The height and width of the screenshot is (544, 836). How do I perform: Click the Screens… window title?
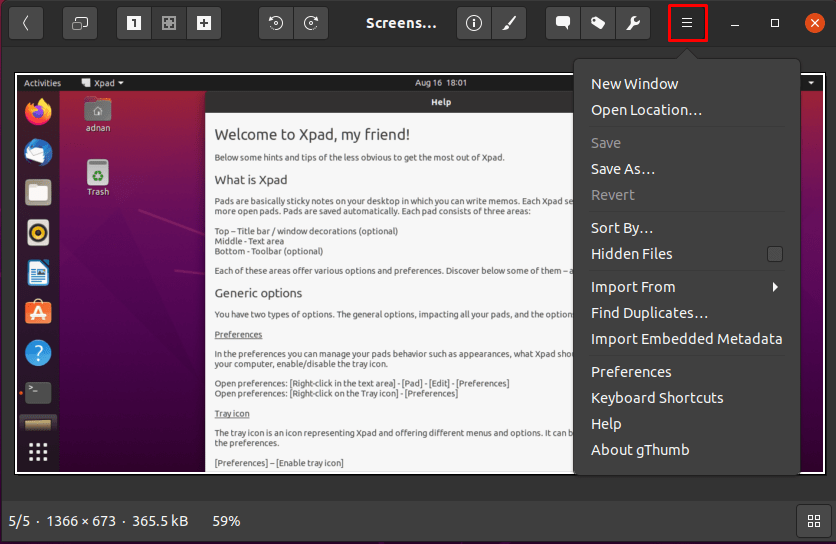click(401, 23)
